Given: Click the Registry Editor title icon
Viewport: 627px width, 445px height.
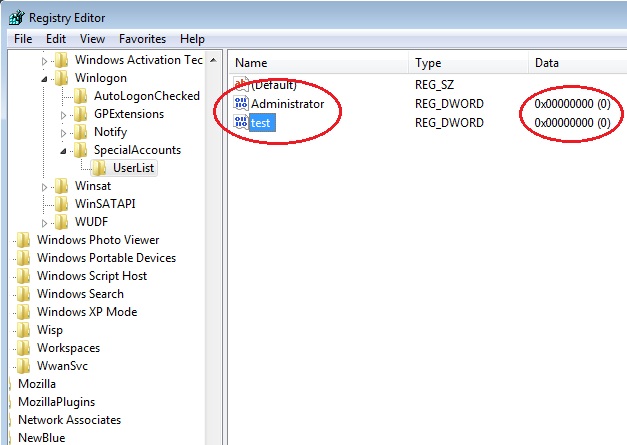Looking at the screenshot, I should tap(17, 18).
